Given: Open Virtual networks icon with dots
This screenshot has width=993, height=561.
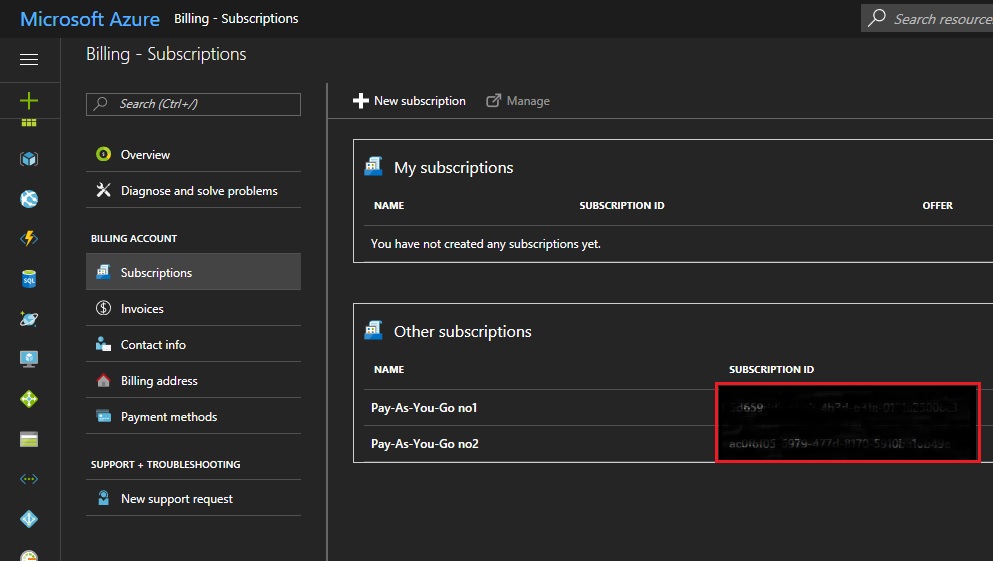Looking at the screenshot, I should tap(29, 479).
